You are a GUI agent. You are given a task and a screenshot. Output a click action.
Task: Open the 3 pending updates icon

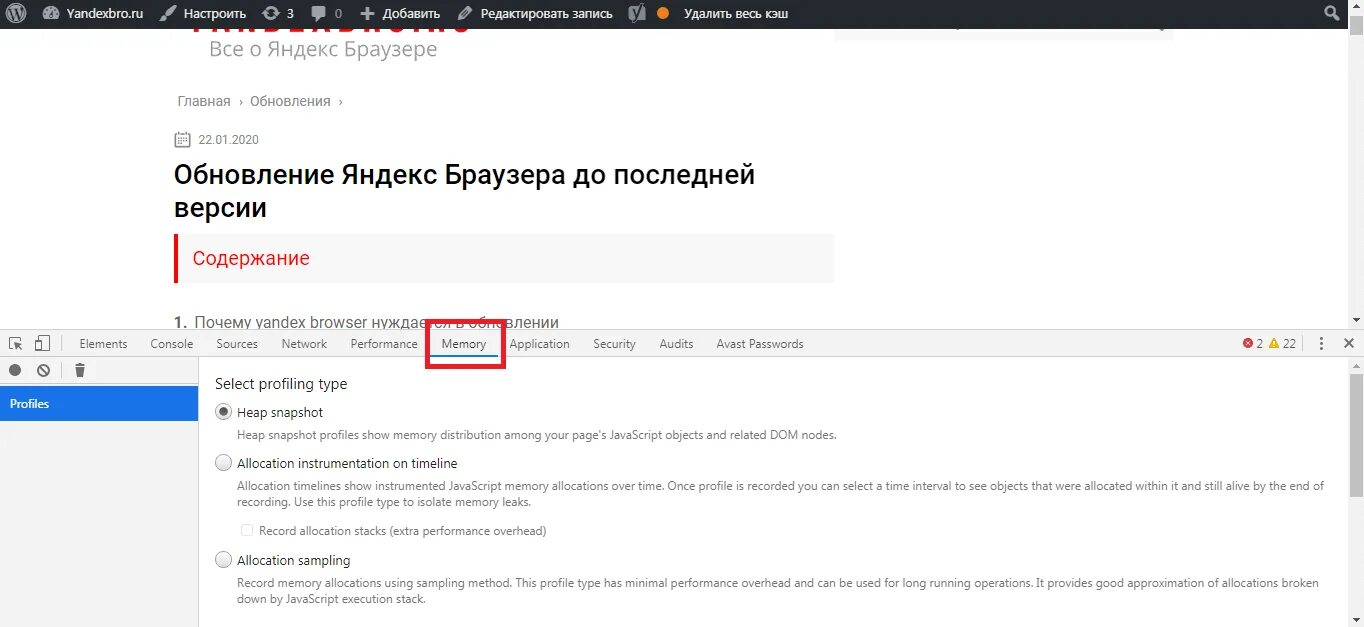click(x=277, y=14)
